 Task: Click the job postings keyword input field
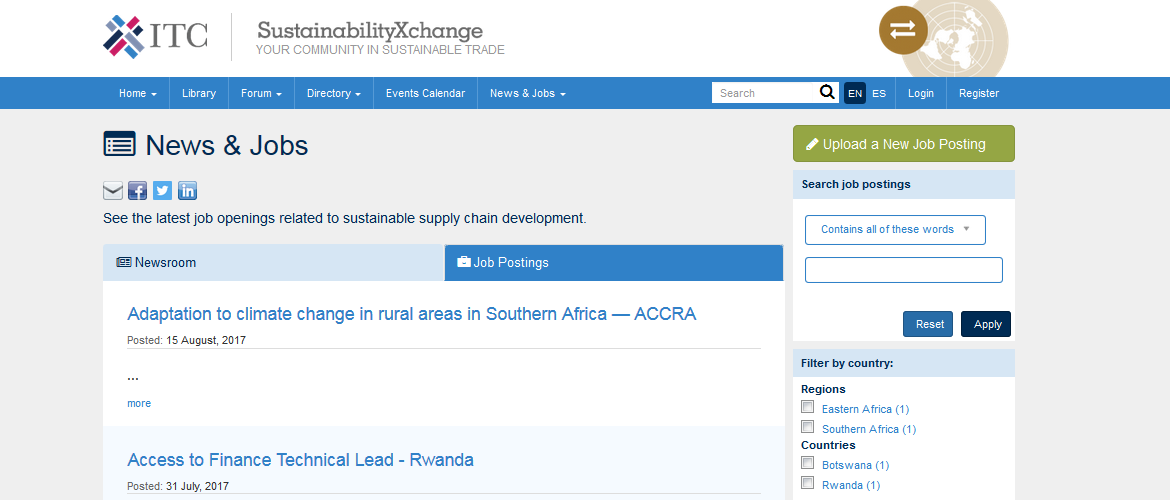pyautogui.click(x=904, y=270)
